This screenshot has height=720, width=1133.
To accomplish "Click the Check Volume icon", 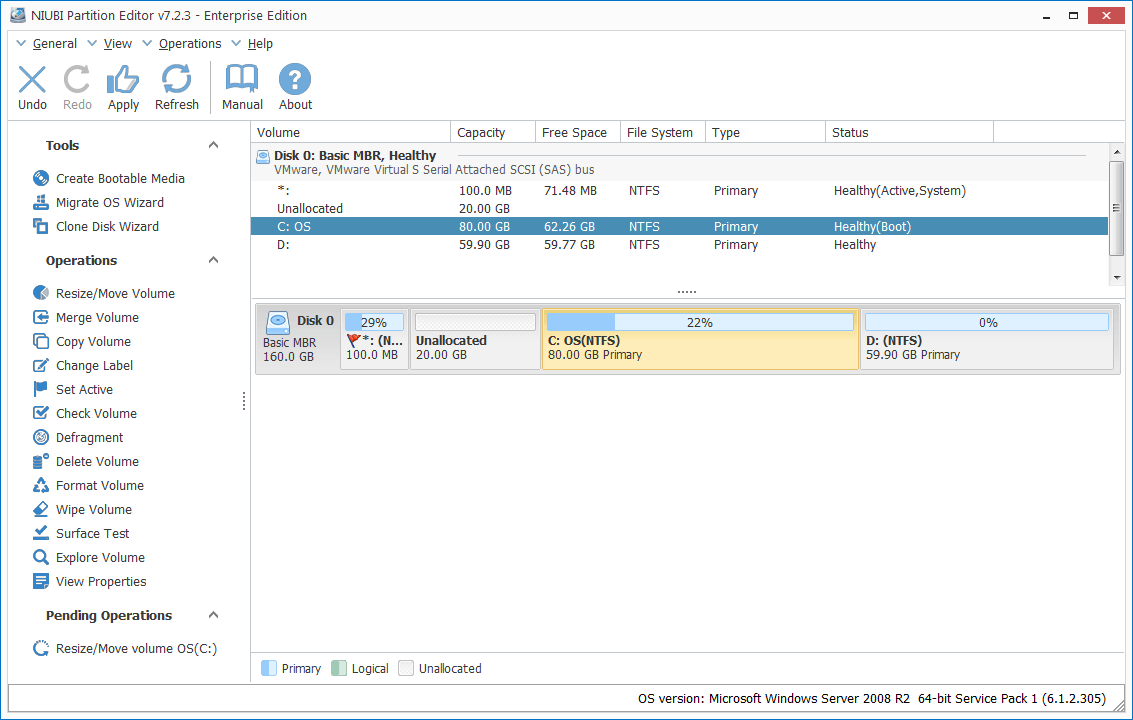I will coord(41,413).
